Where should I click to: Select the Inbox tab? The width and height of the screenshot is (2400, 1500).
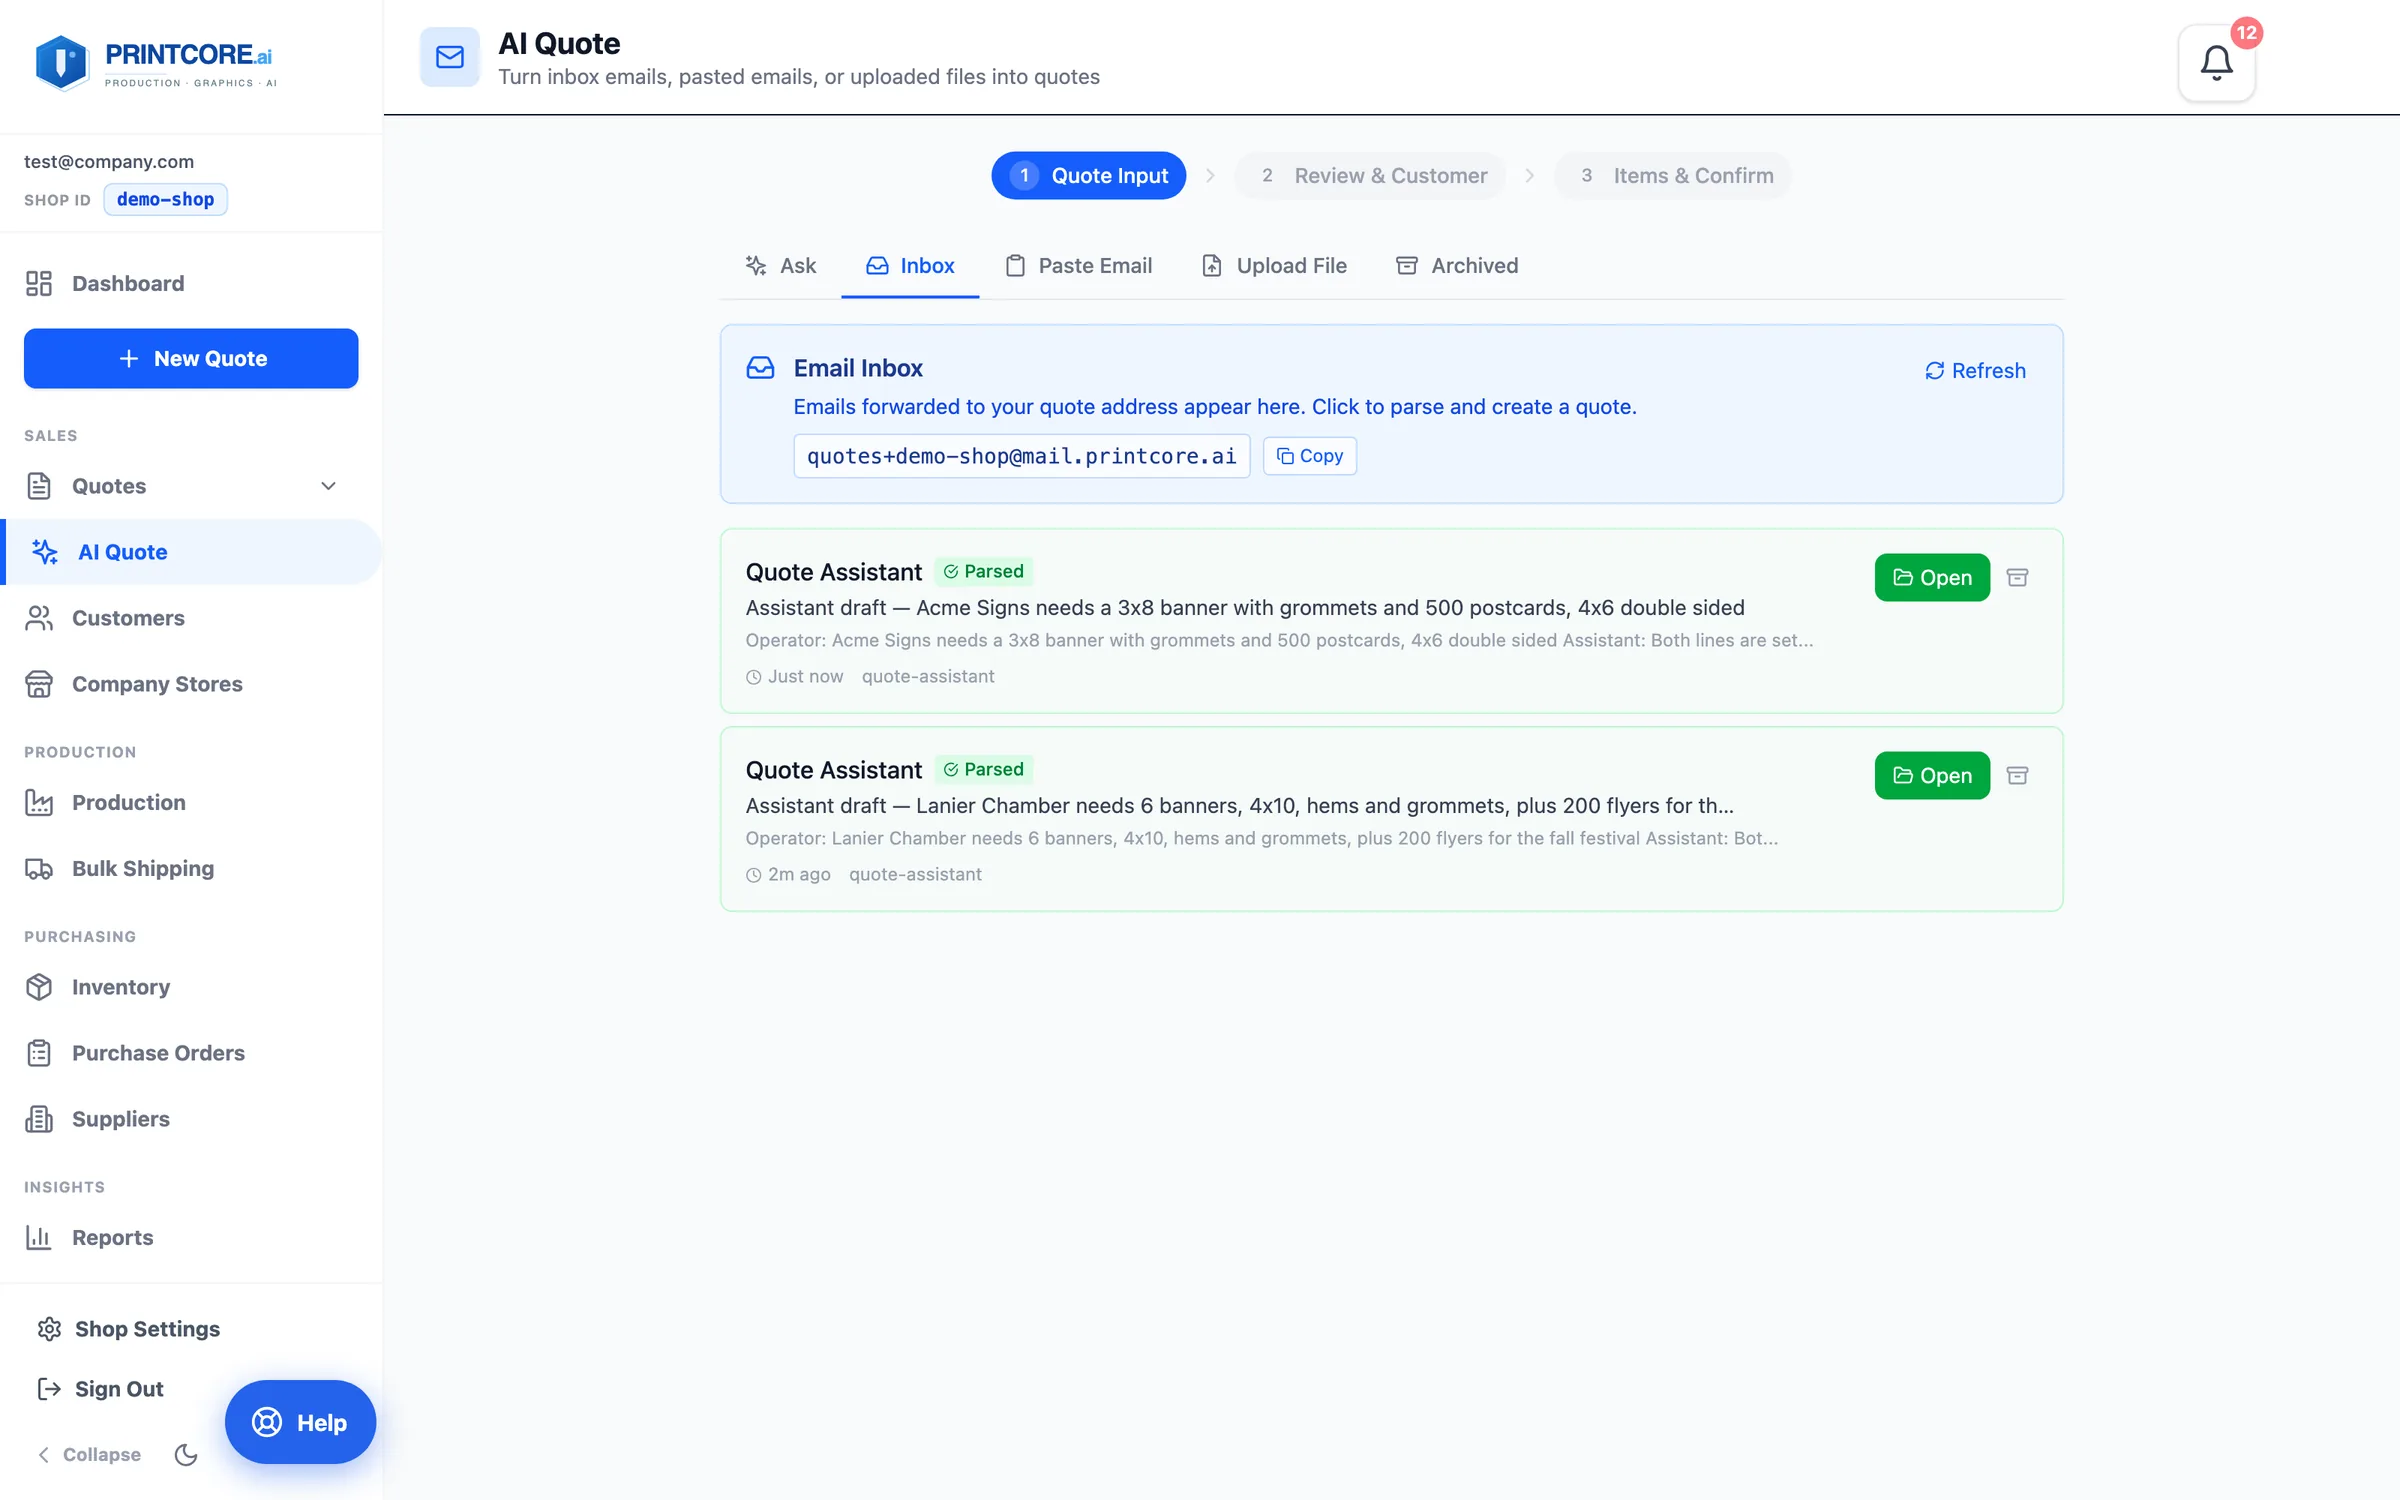coord(910,265)
